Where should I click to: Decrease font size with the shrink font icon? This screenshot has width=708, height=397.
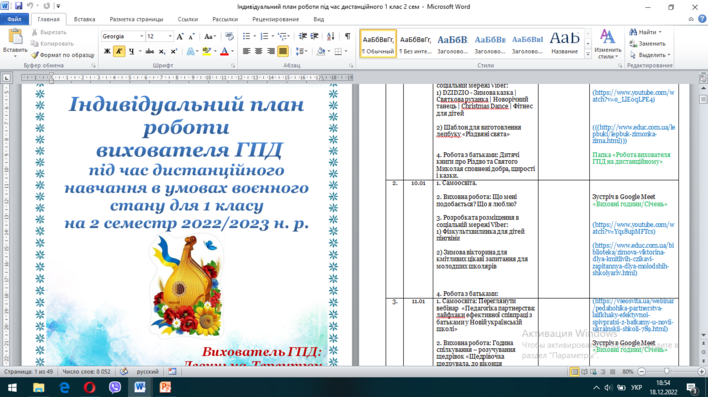[x=191, y=36]
